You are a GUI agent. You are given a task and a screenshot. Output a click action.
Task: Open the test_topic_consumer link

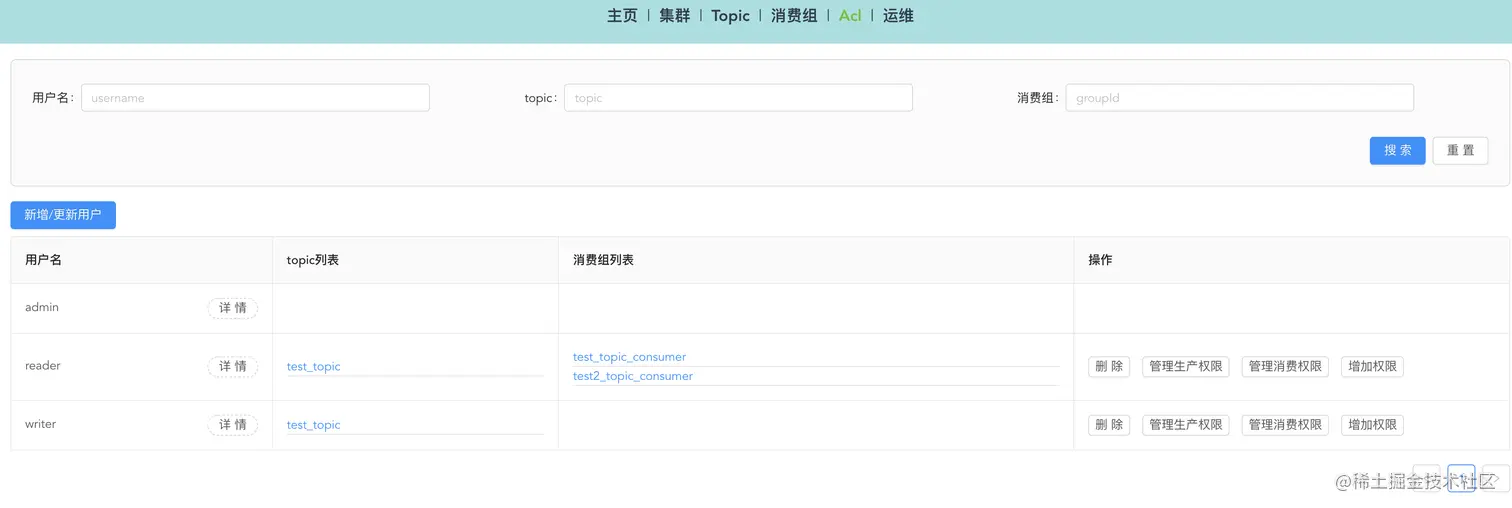[x=629, y=357]
